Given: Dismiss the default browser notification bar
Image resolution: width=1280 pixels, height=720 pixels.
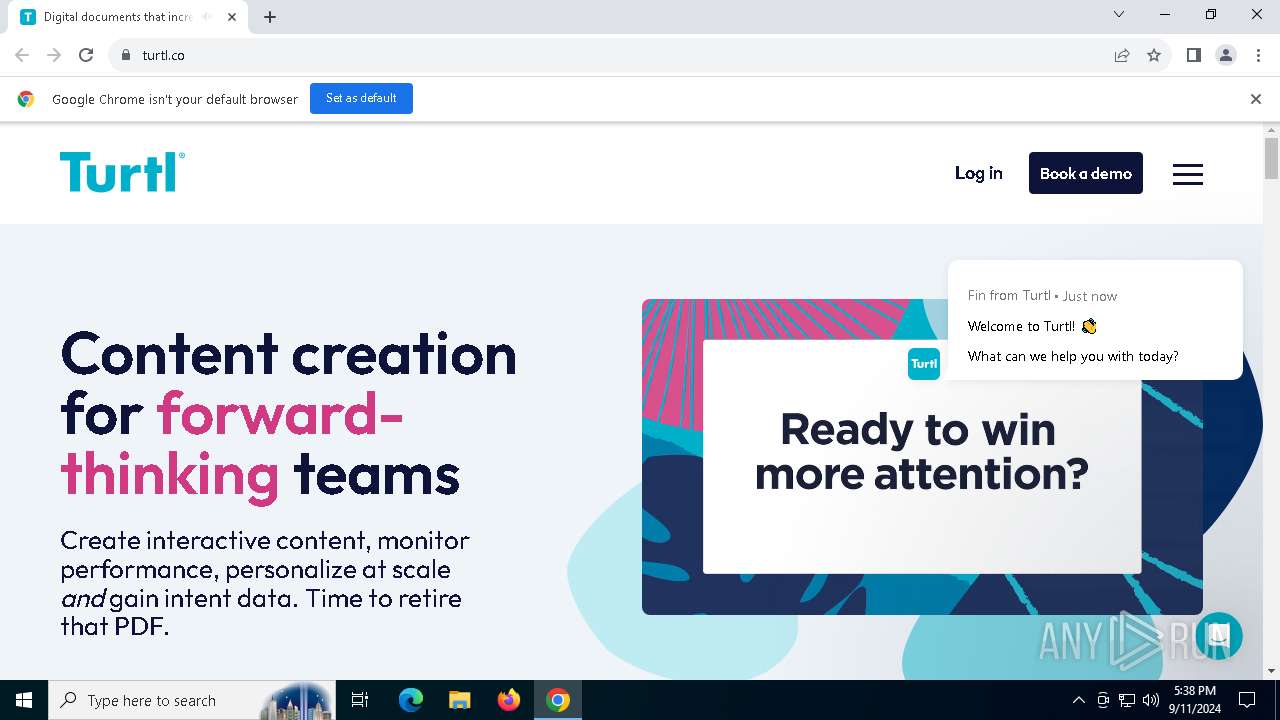Looking at the screenshot, I should [x=1256, y=99].
